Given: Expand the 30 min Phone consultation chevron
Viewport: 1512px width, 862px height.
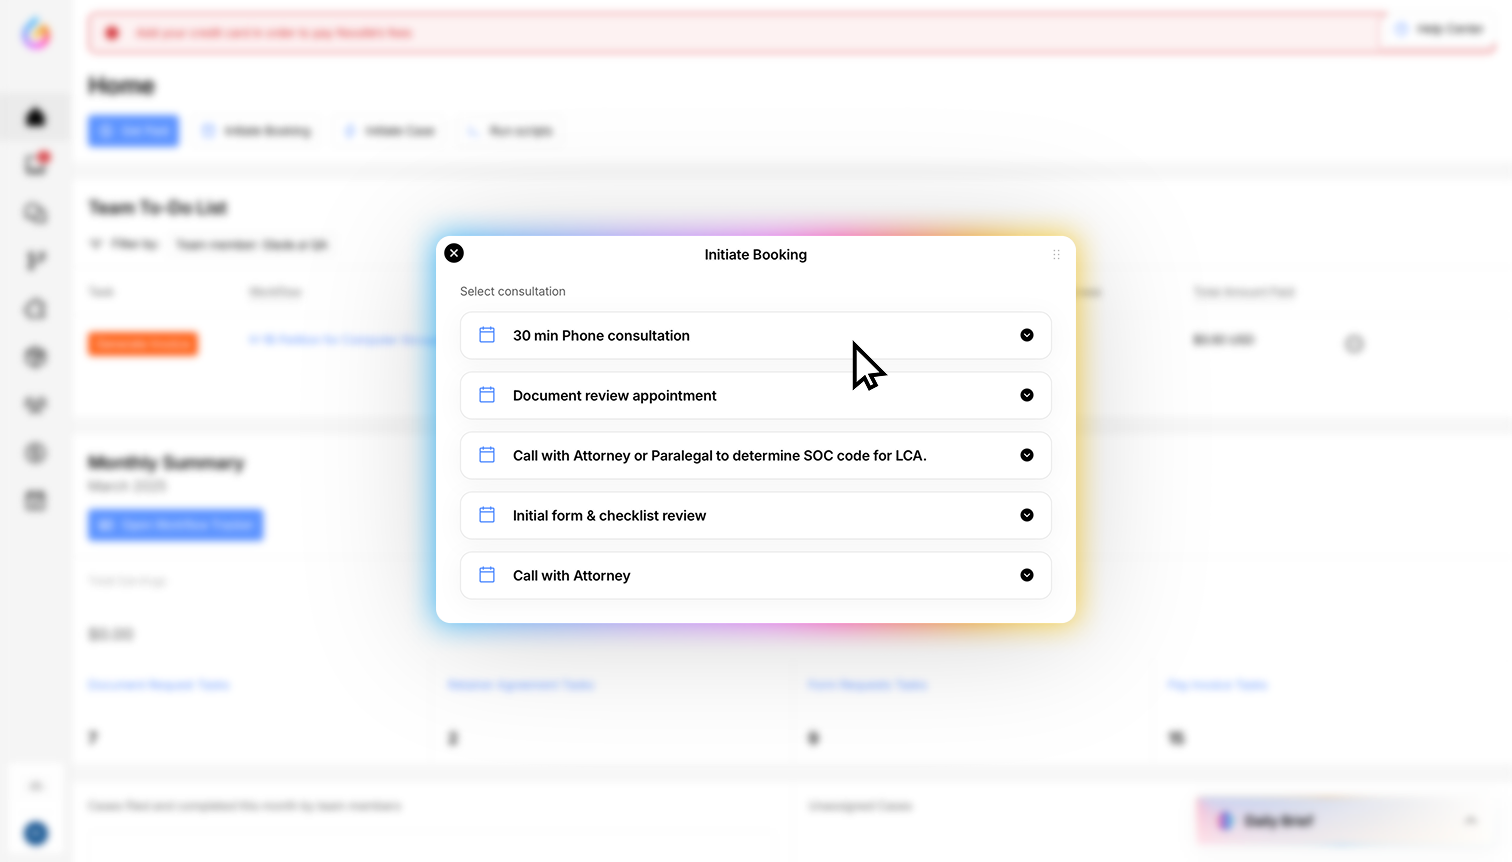Looking at the screenshot, I should [x=1027, y=335].
